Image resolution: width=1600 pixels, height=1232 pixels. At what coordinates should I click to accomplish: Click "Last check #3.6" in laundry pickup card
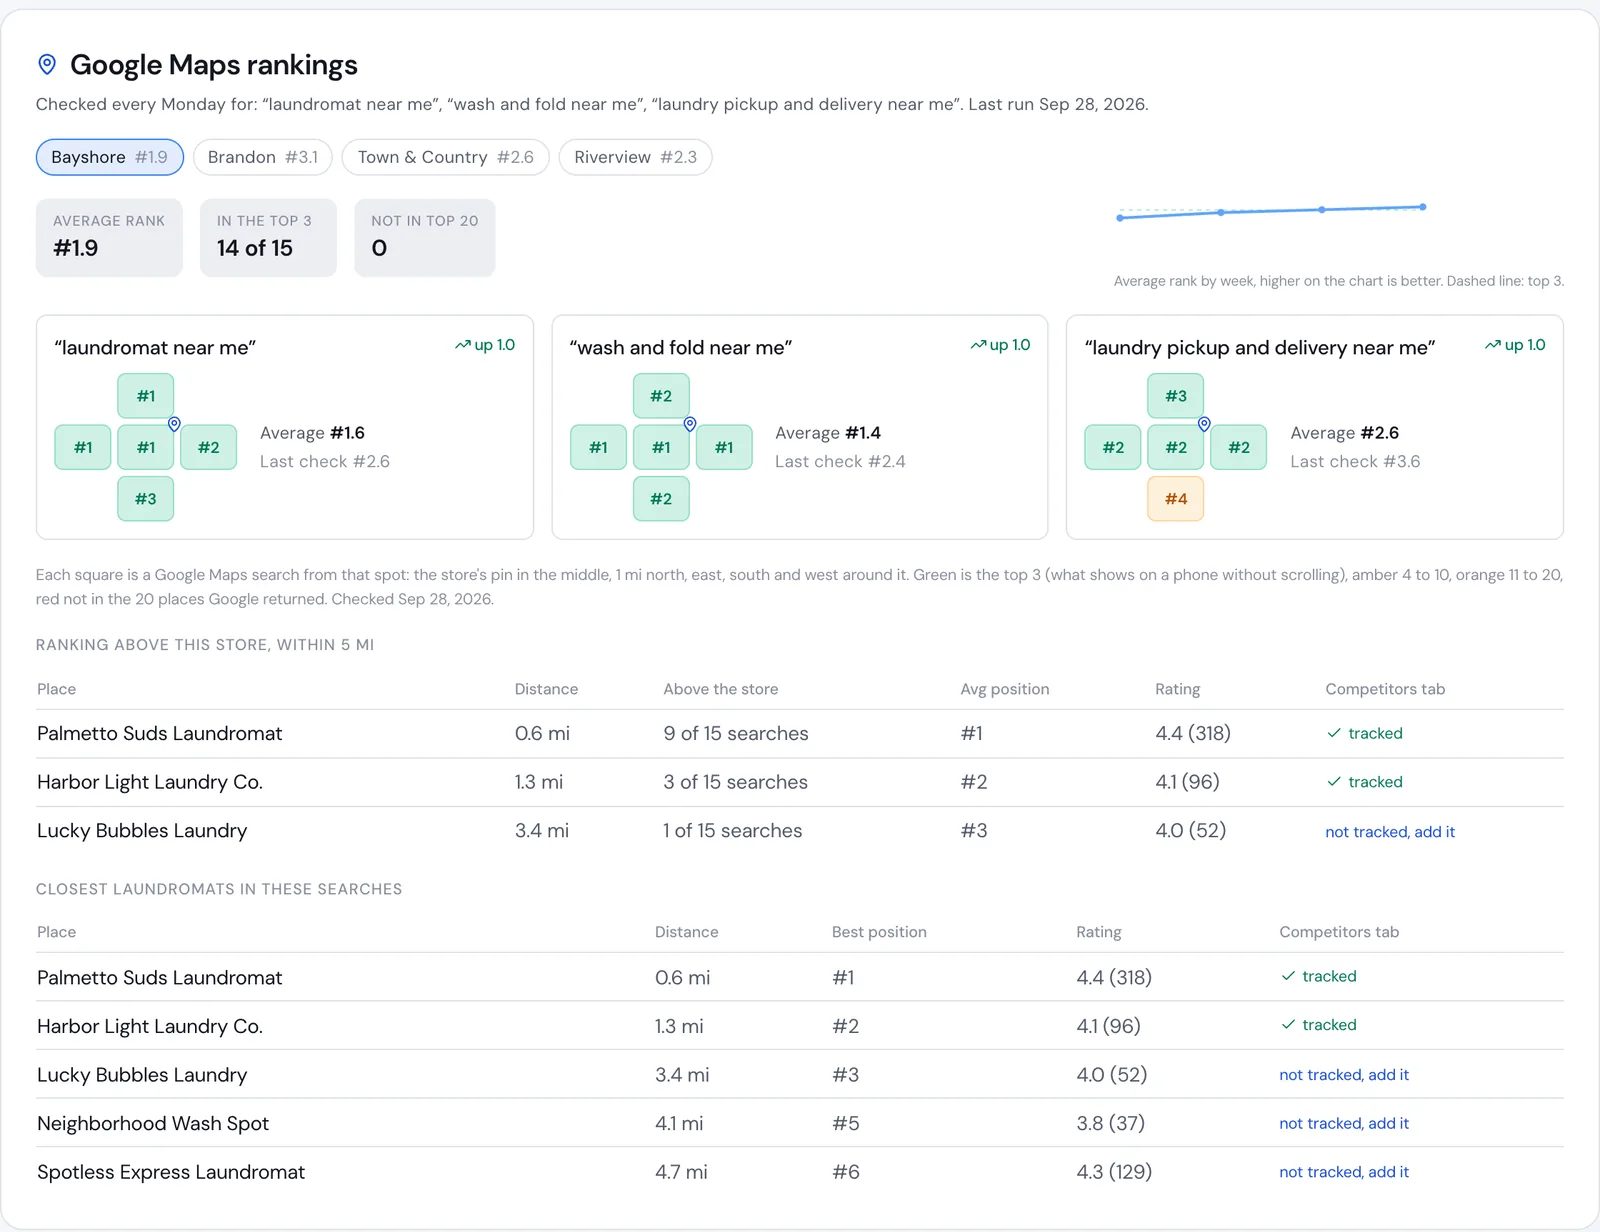(x=1355, y=462)
